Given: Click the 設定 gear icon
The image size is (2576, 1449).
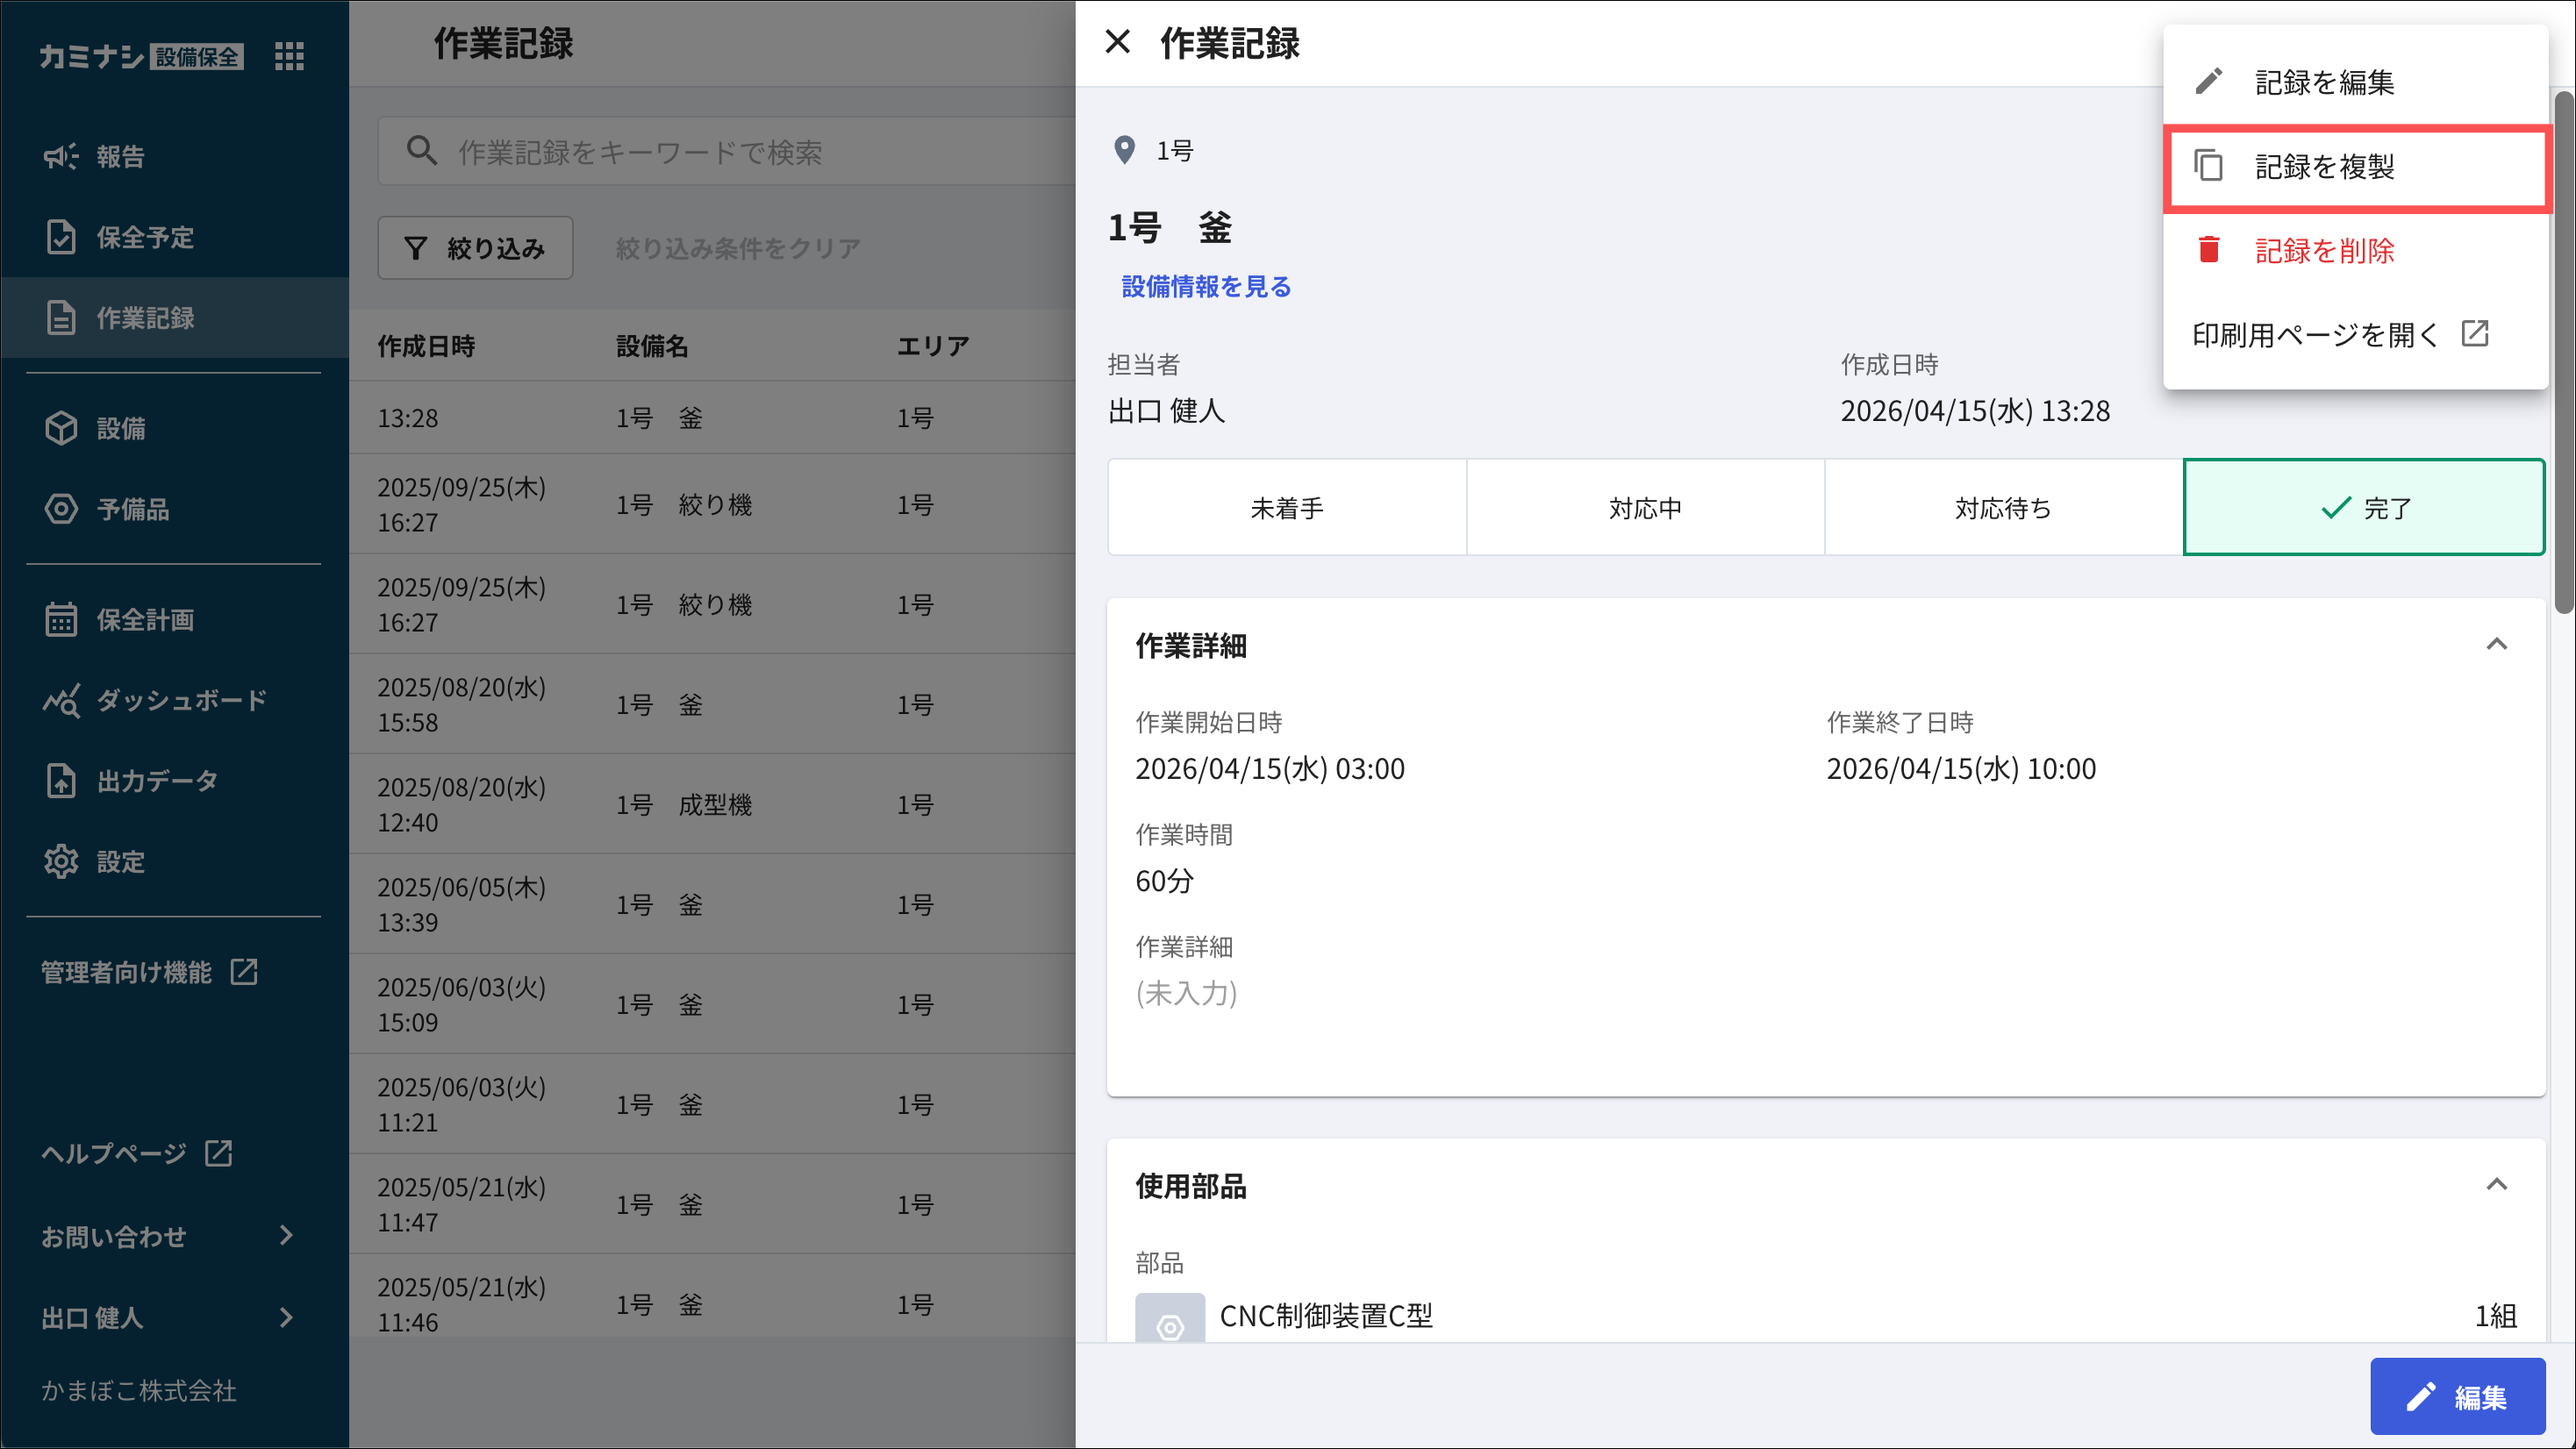Looking at the screenshot, I should (x=60, y=861).
